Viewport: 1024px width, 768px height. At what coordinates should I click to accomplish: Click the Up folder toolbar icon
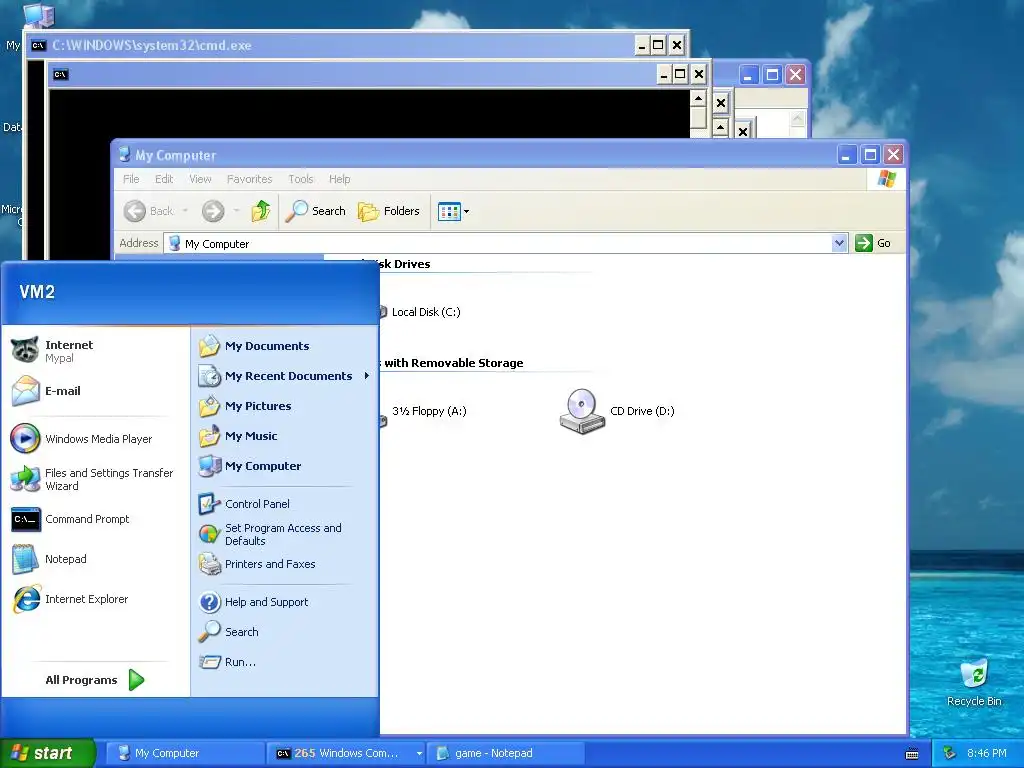(261, 211)
